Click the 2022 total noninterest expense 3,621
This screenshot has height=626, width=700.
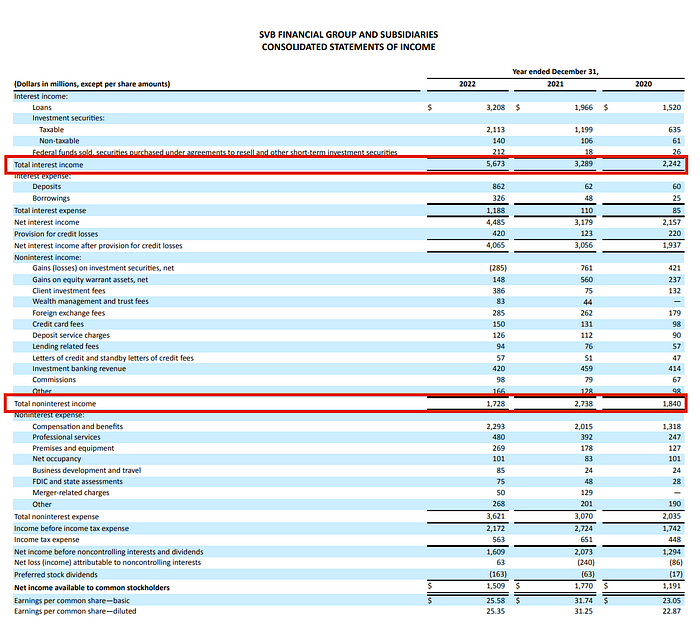coord(496,516)
